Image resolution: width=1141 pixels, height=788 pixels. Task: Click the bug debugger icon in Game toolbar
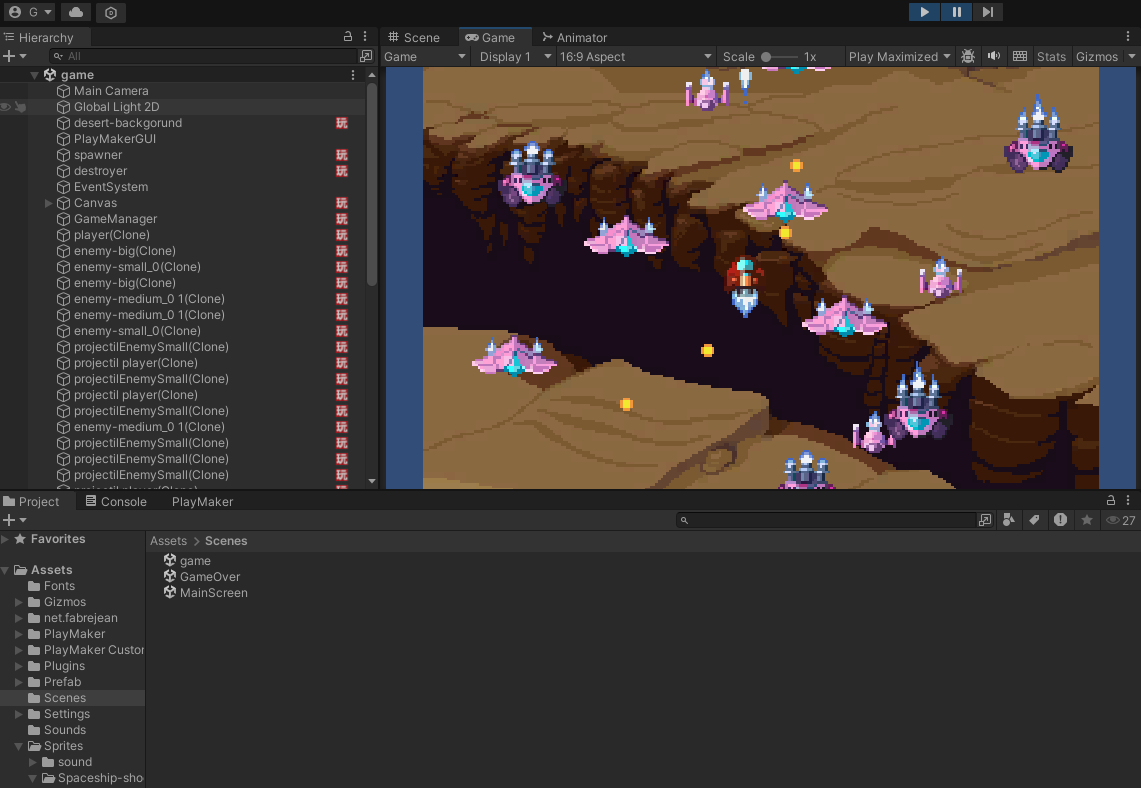[x=967, y=57]
